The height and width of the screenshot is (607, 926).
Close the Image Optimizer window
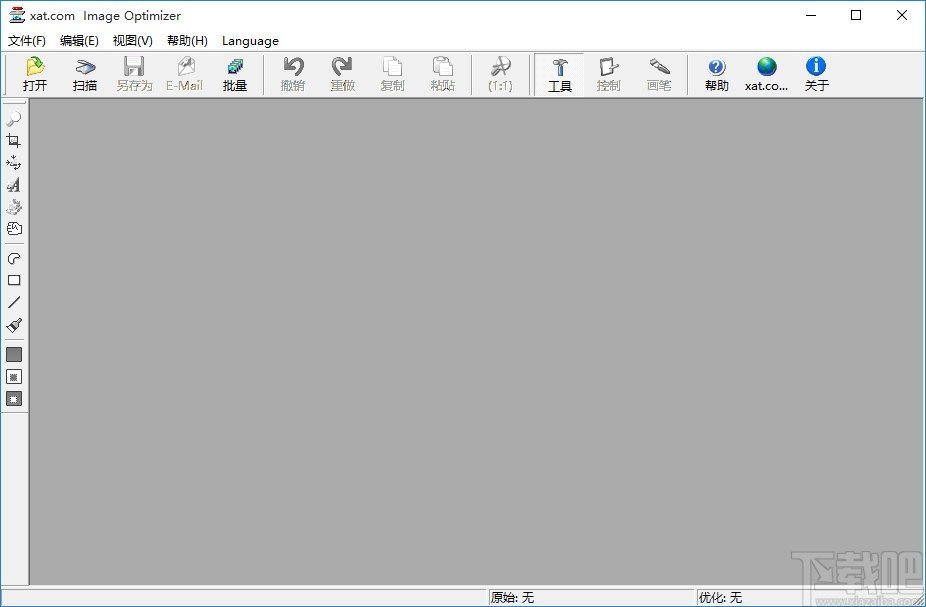(x=902, y=15)
